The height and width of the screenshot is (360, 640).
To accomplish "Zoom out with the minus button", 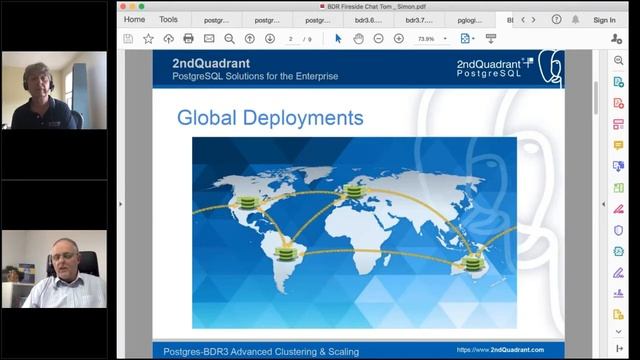I will [x=378, y=39].
